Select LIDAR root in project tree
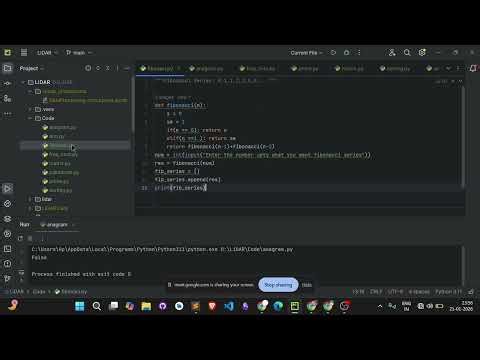The image size is (480, 360). (x=39, y=82)
